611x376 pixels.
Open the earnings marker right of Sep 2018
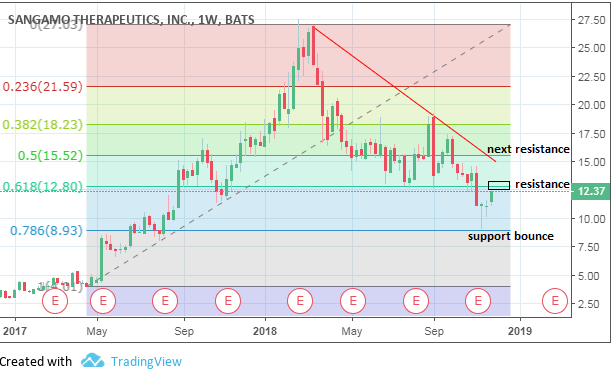478,301
